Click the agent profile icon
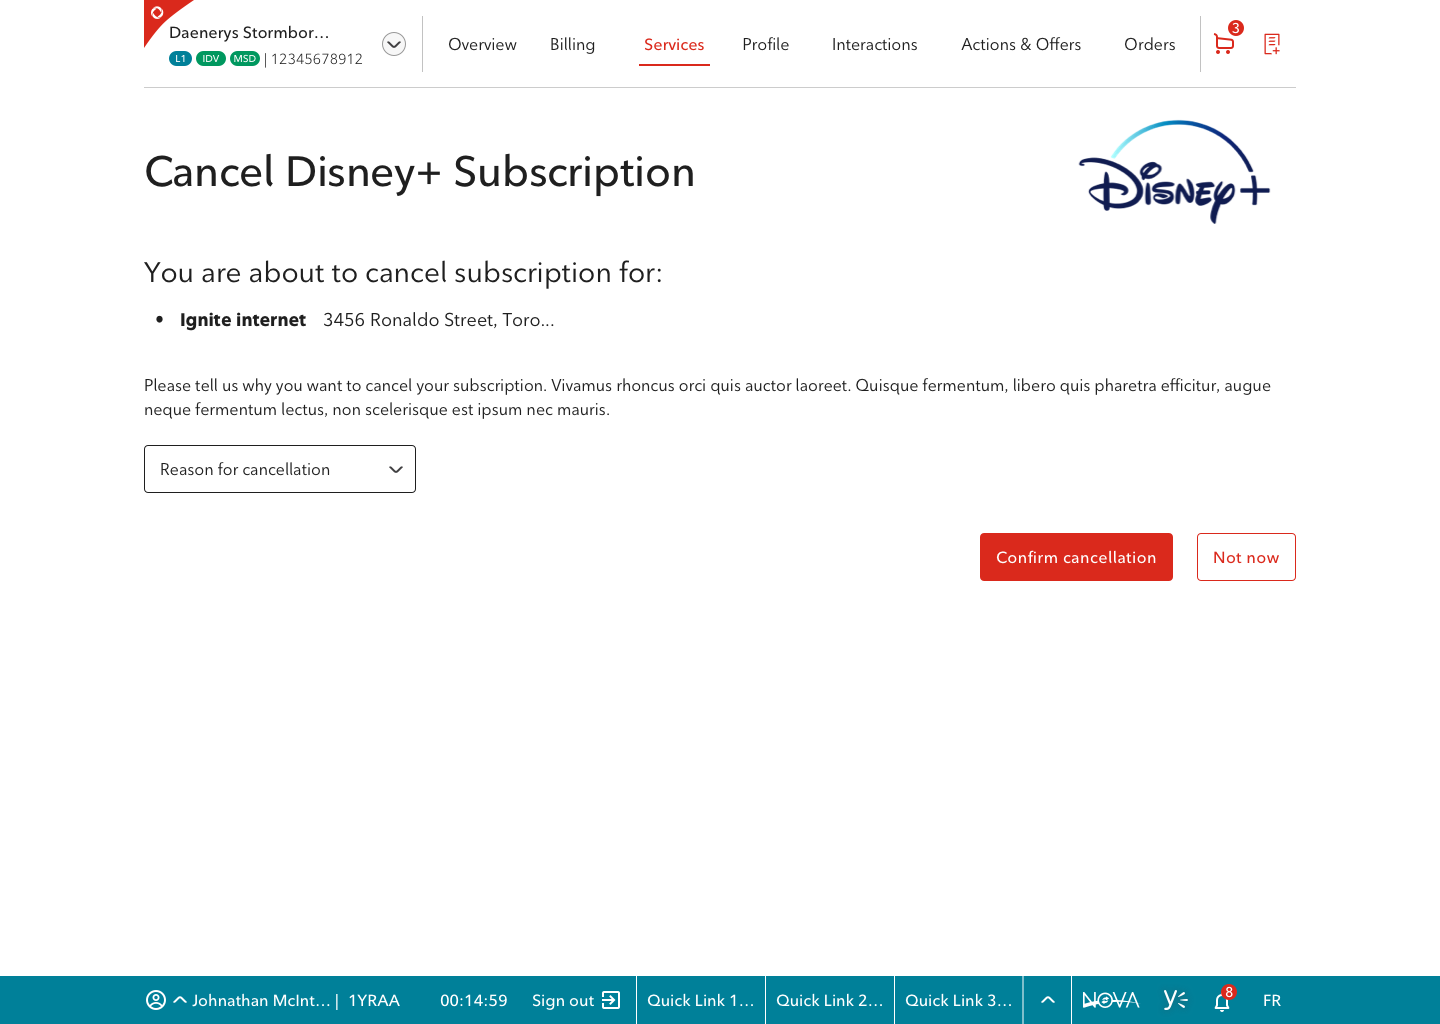1440x1024 pixels. pyautogui.click(x=156, y=1000)
